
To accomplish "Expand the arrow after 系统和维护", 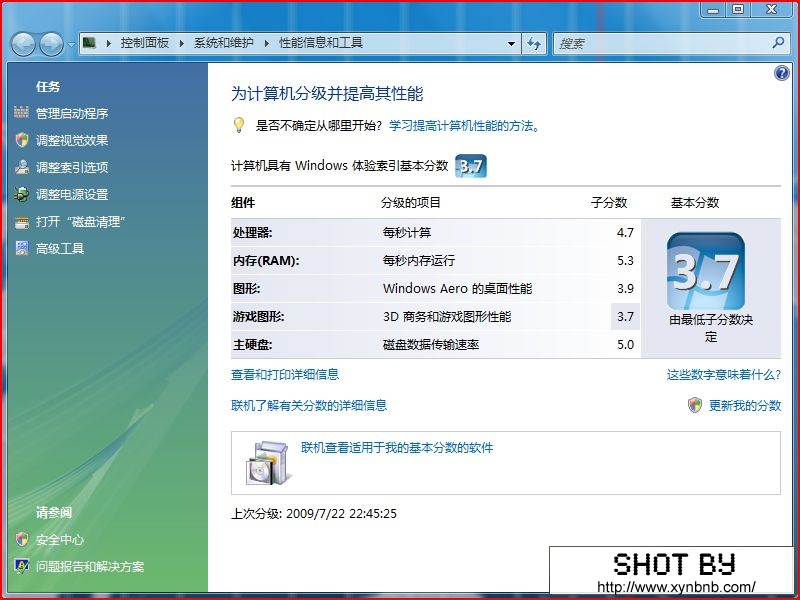I will point(266,43).
